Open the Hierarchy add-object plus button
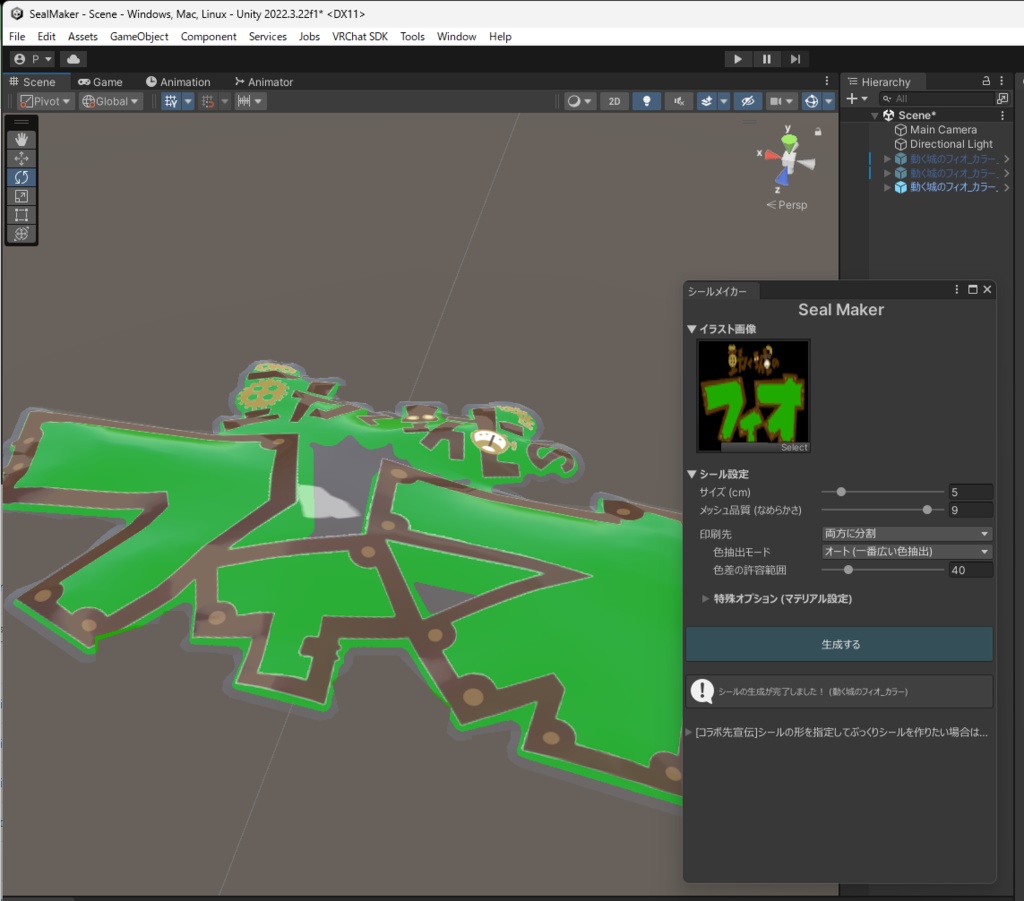The height and width of the screenshot is (901, 1024). 856,99
